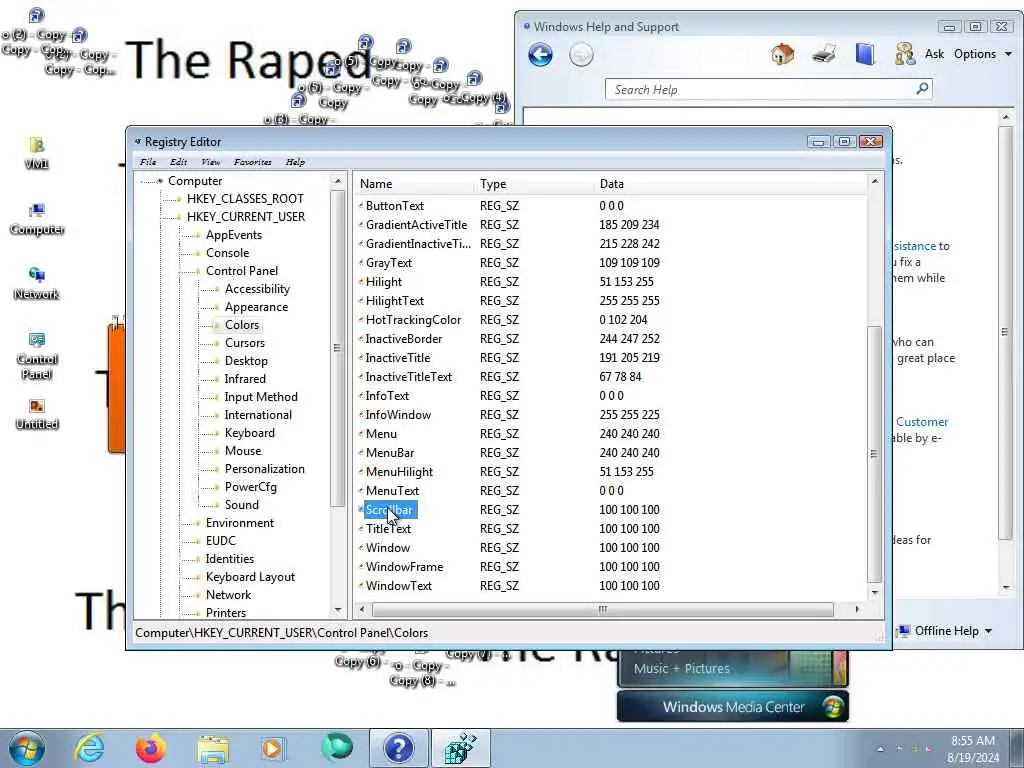Select the Hilight value icon
1024x768 pixels.
coord(361,282)
